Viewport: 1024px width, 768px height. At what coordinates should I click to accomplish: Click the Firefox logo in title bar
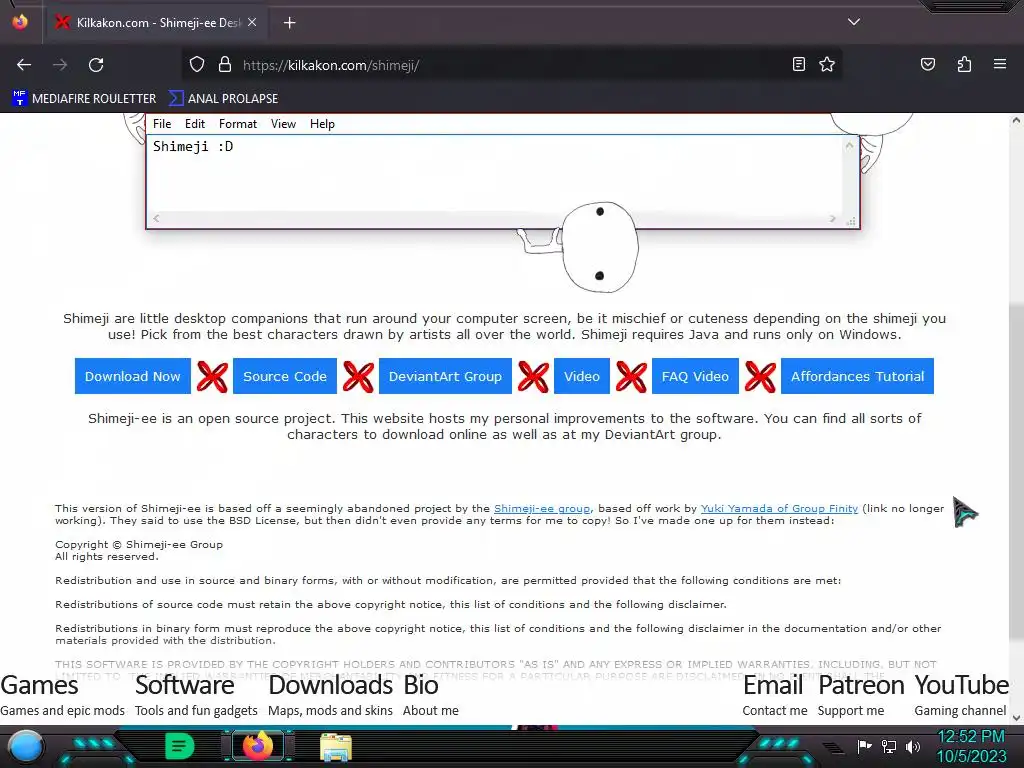point(20,22)
